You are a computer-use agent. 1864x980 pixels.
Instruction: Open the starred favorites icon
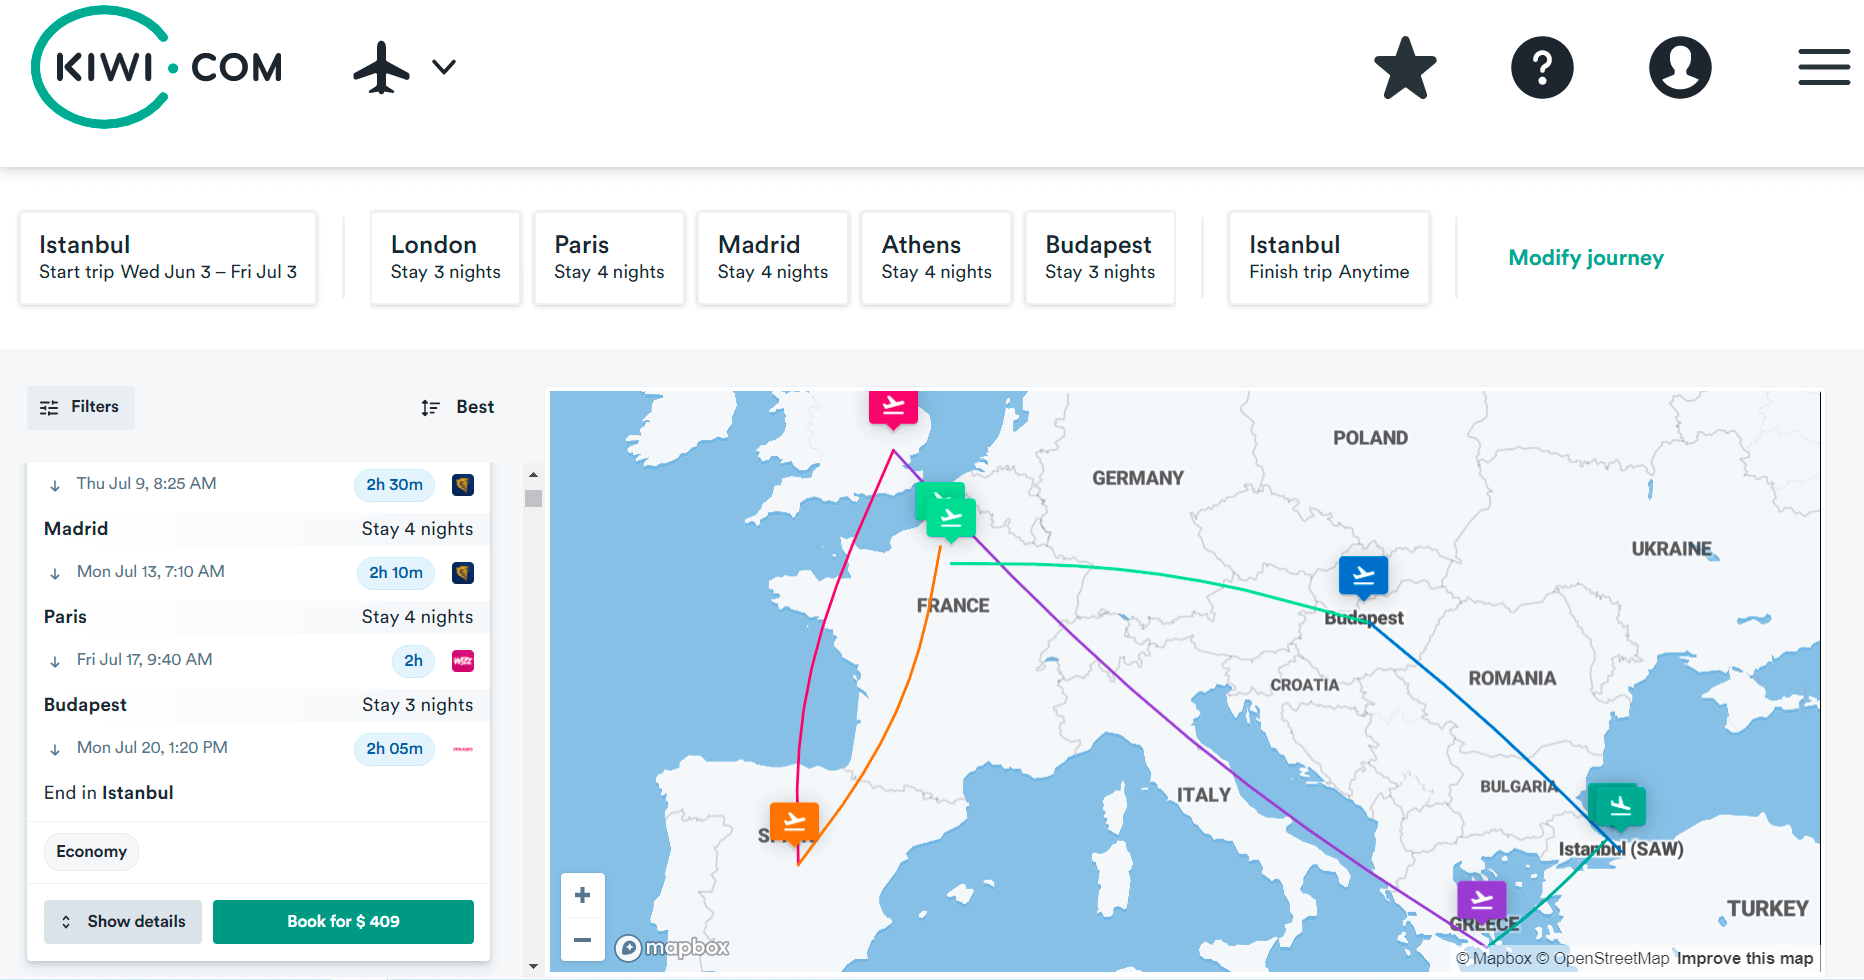click(1405, 68)
